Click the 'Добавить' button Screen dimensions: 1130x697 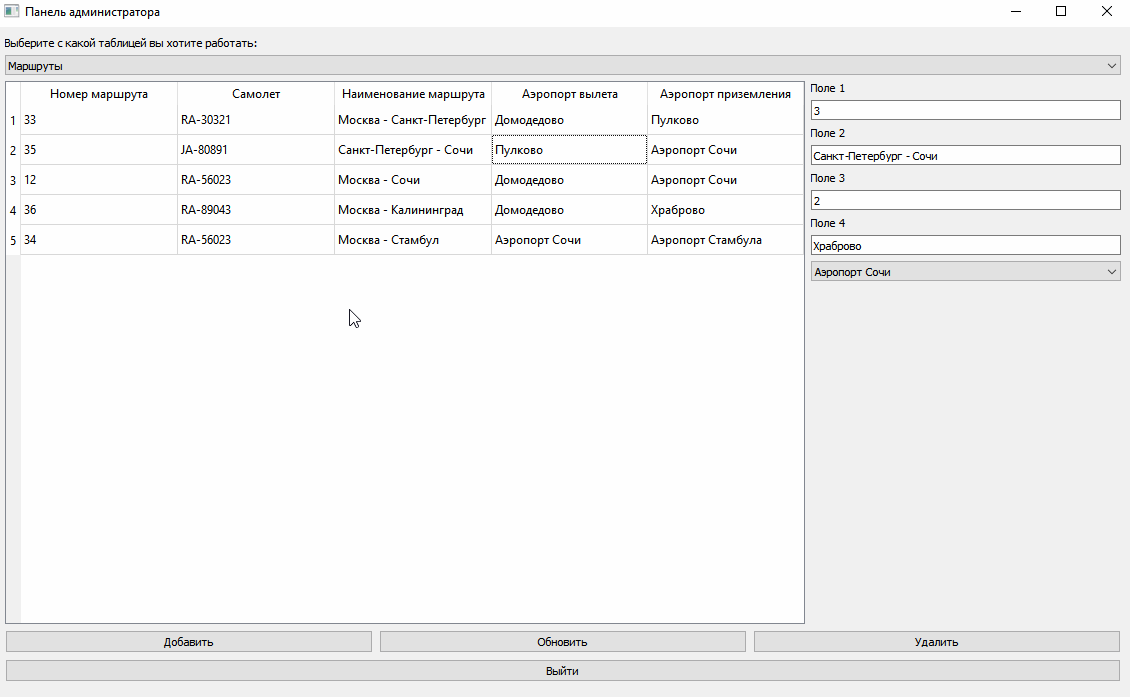point(188,641)
